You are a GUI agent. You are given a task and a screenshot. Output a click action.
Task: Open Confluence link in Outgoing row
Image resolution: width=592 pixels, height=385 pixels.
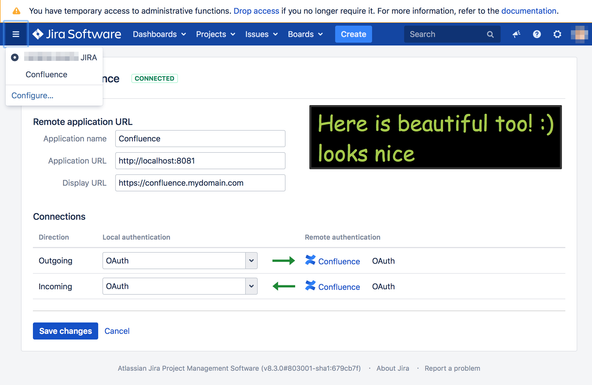[339, 261]
